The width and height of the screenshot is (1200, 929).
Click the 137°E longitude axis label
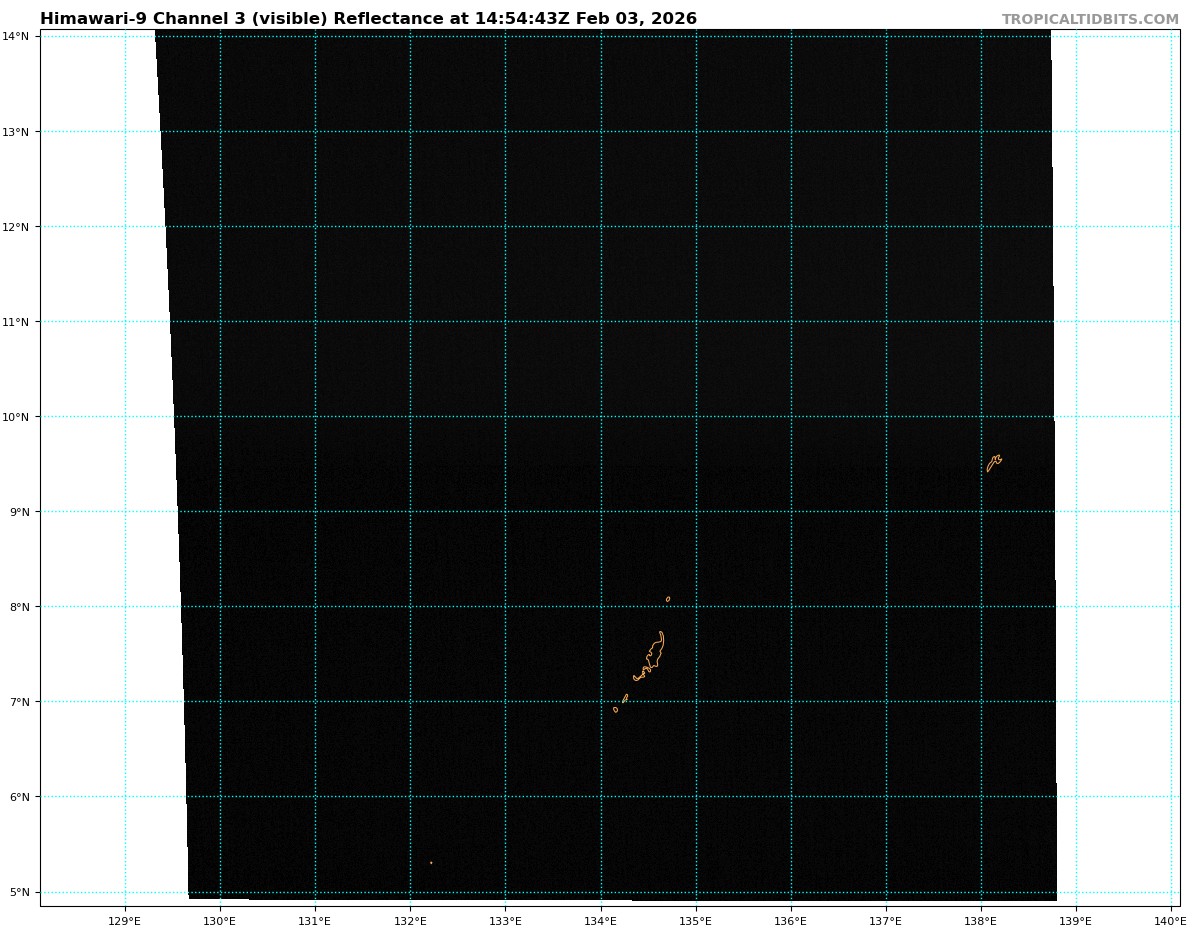point(885,919)
